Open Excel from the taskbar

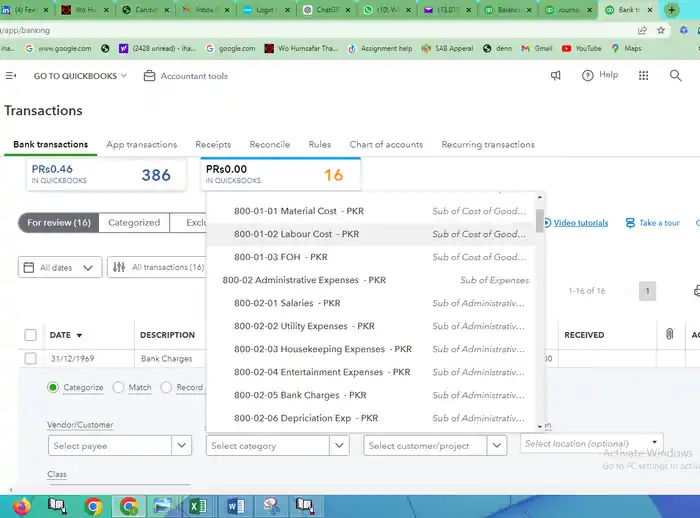point(198,506)
